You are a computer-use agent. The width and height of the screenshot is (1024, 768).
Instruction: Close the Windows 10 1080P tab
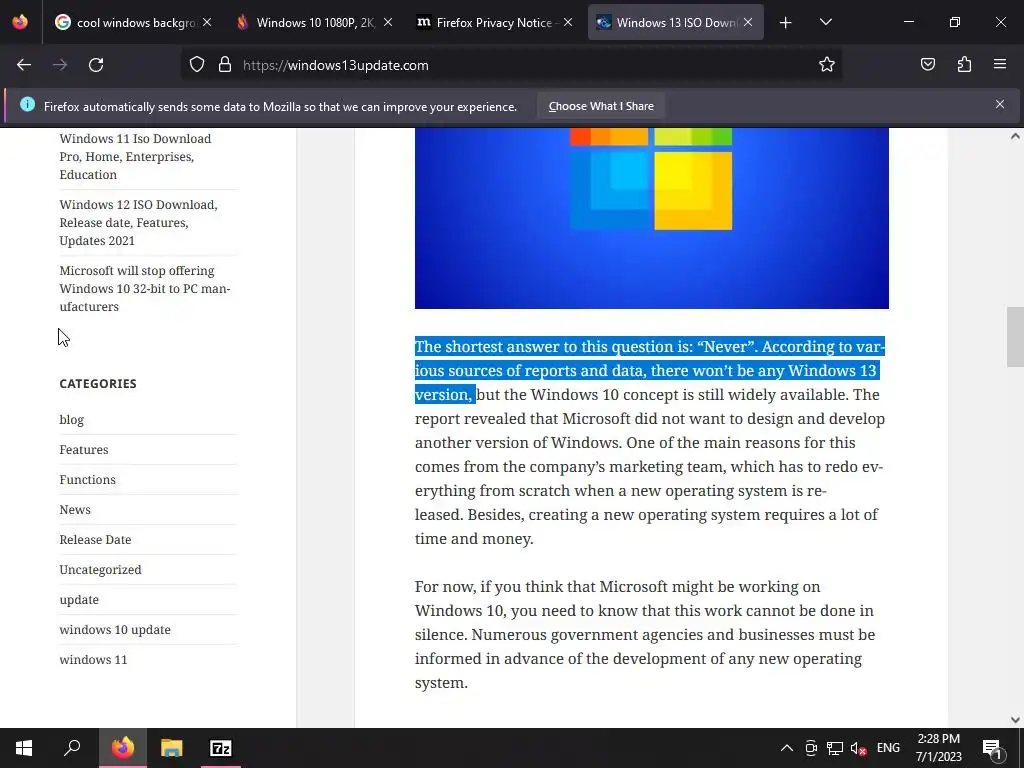388,22
